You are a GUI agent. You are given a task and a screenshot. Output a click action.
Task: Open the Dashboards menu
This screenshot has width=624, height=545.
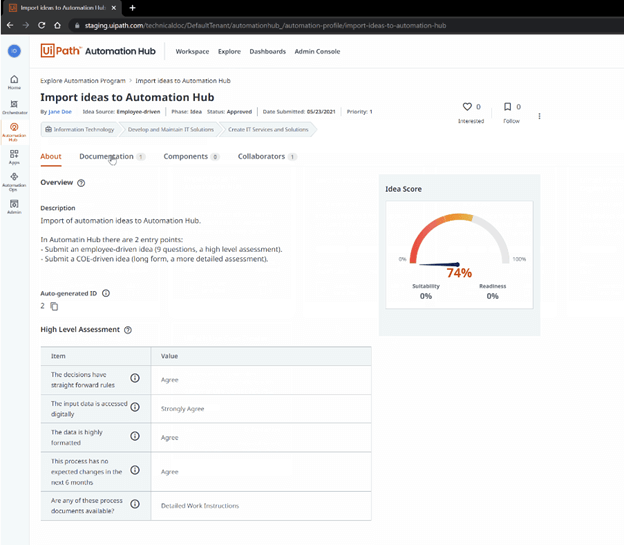pos(267,51)
